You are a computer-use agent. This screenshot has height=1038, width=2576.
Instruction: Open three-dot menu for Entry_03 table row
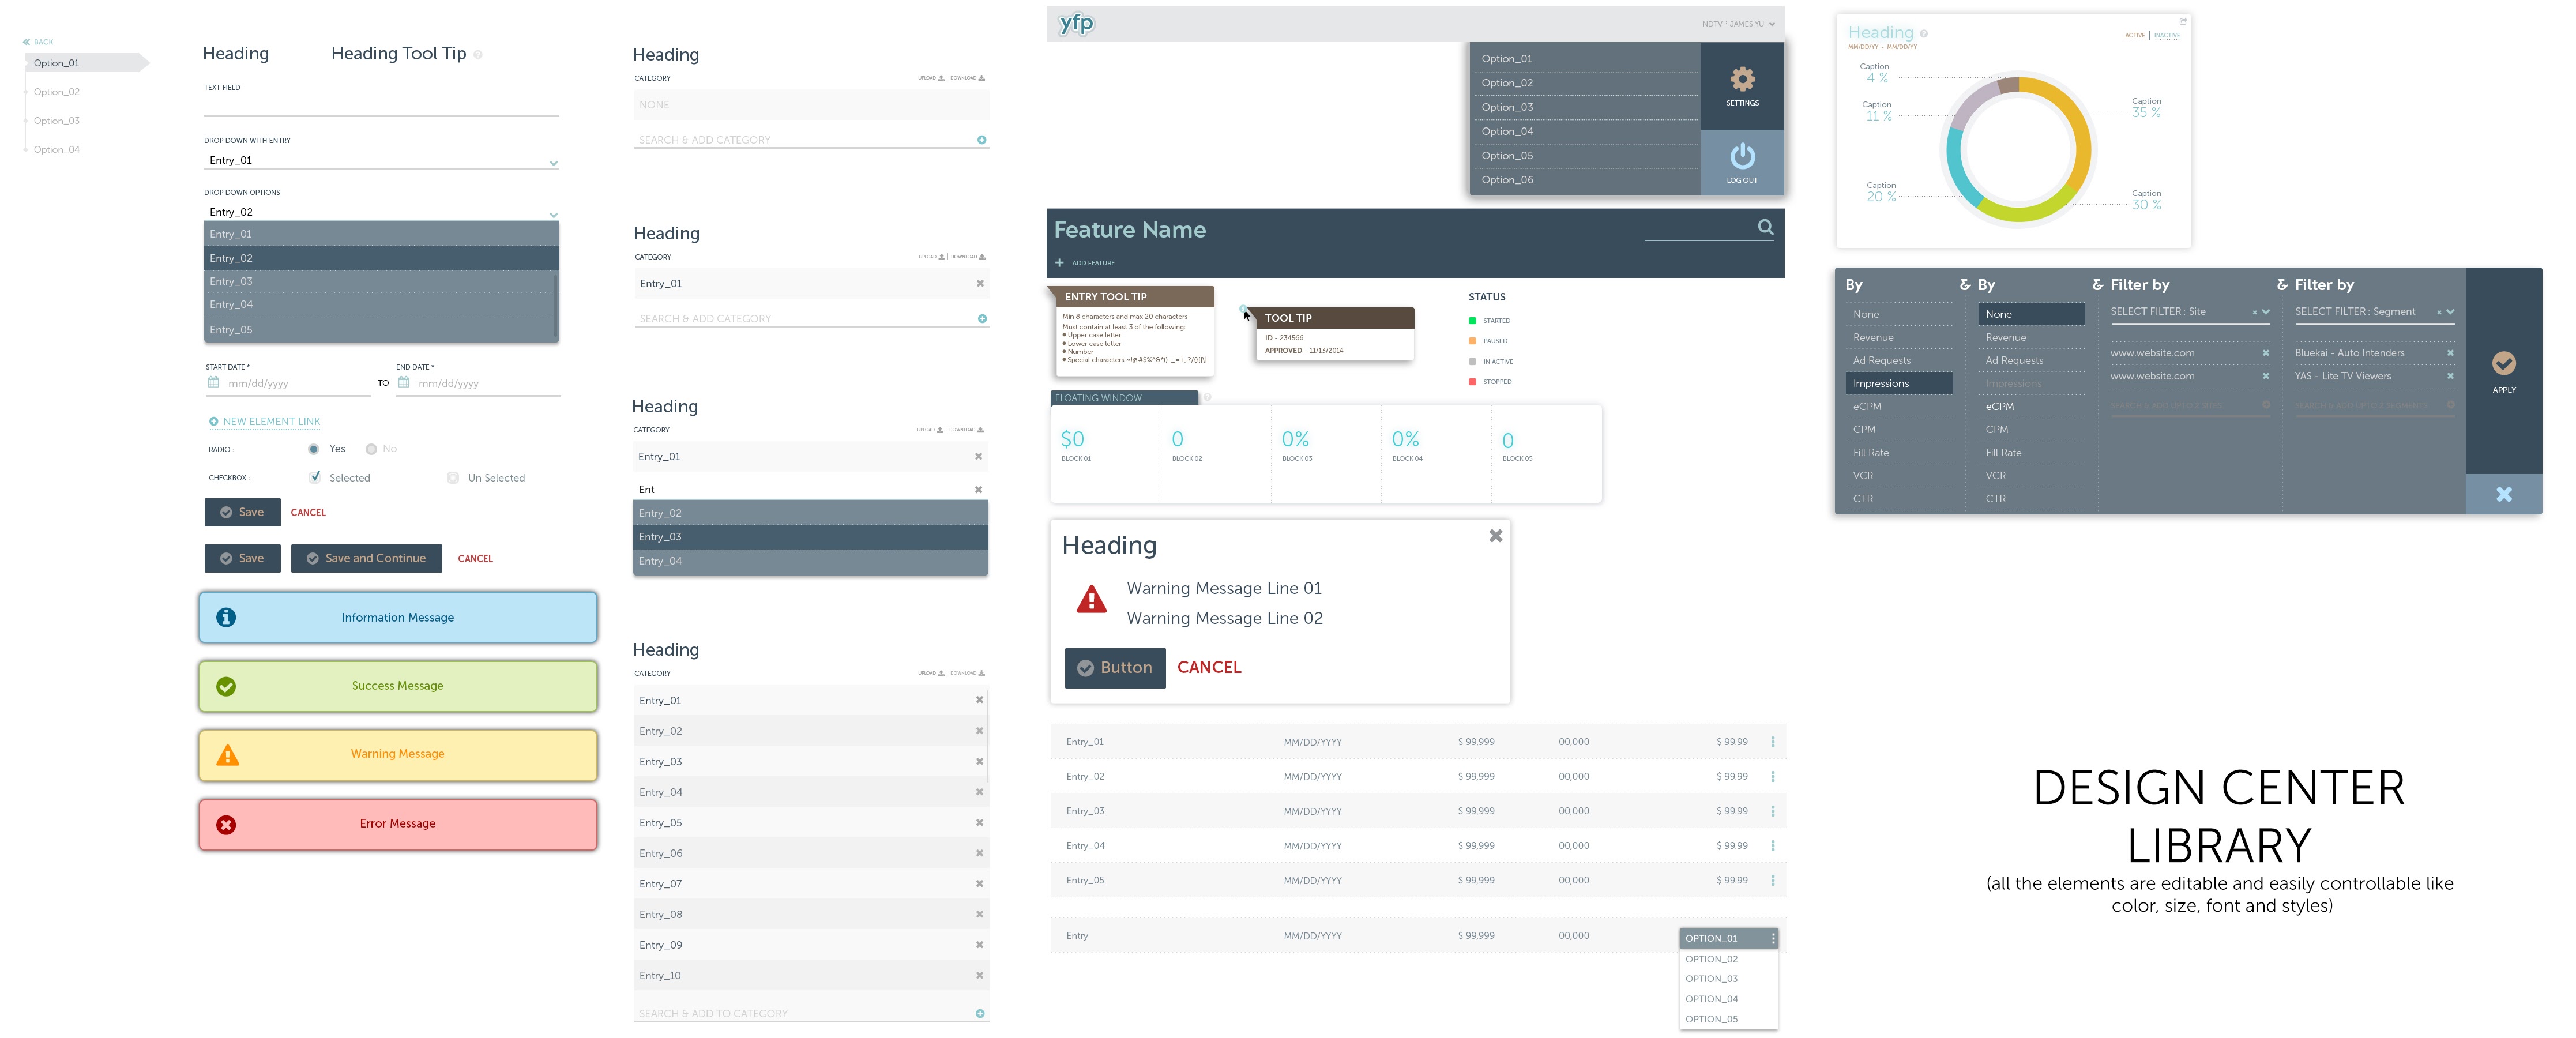pos(1772,811)
